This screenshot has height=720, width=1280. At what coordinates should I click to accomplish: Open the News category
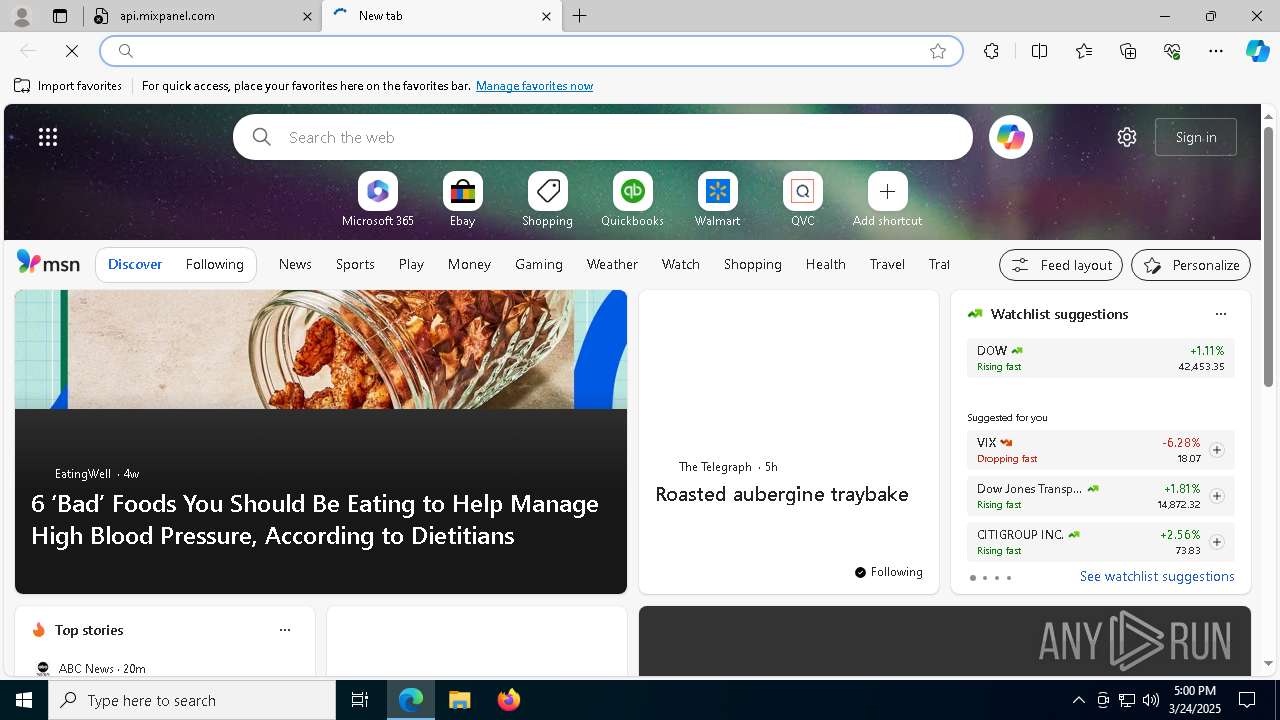point(295,265)
